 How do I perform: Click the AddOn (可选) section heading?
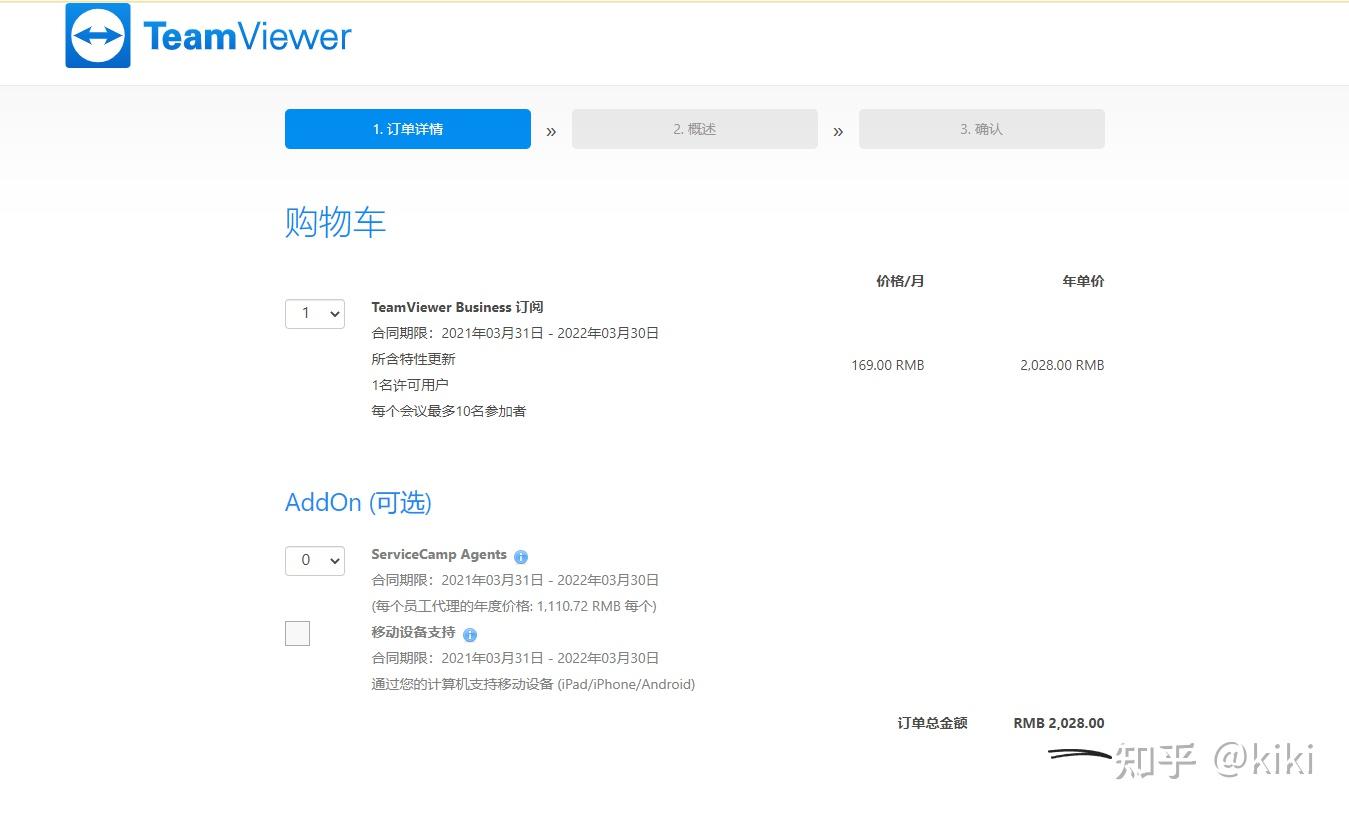tap(358, 502)
